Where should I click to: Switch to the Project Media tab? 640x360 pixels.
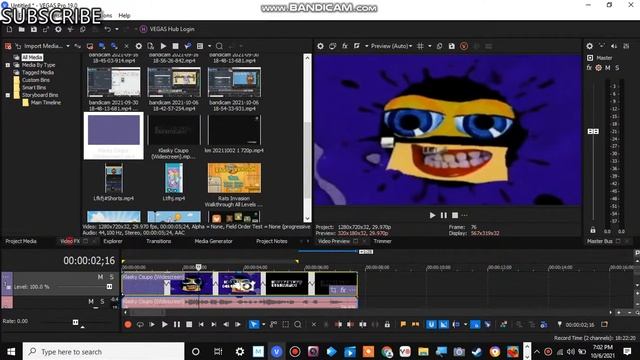point(21,241)
